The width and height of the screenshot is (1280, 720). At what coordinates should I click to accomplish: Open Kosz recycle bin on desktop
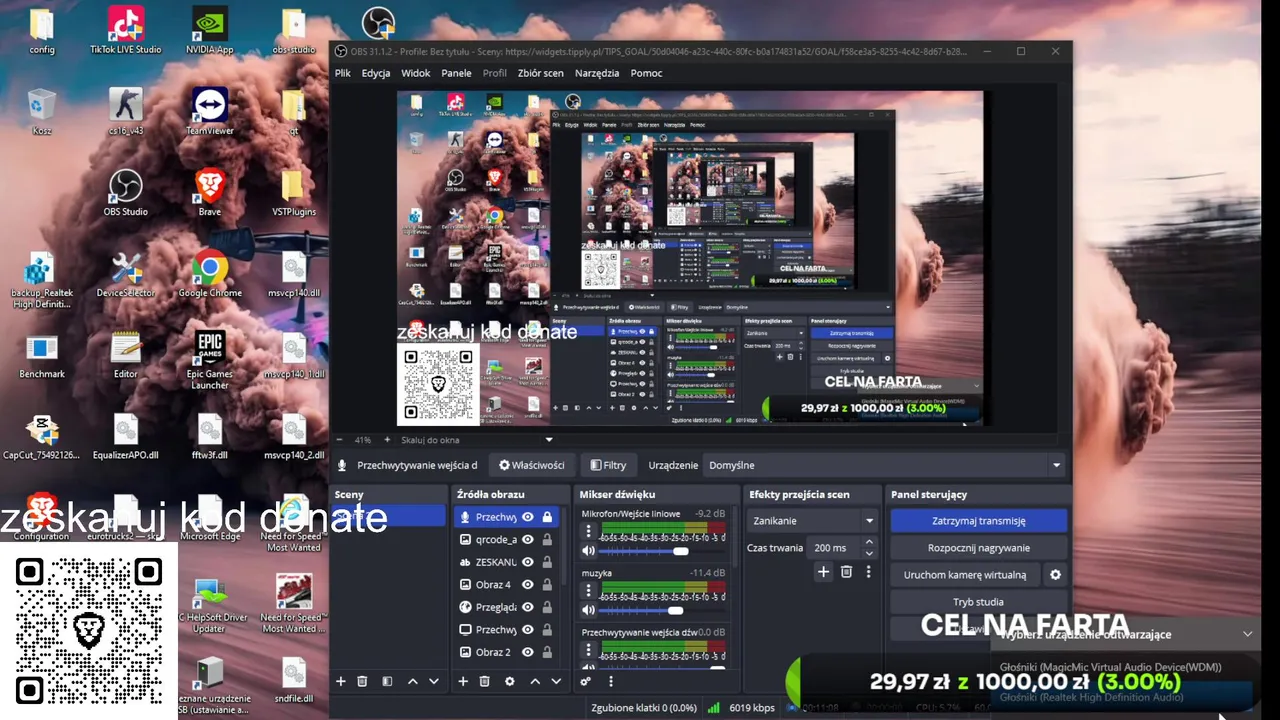pos(42,111)
